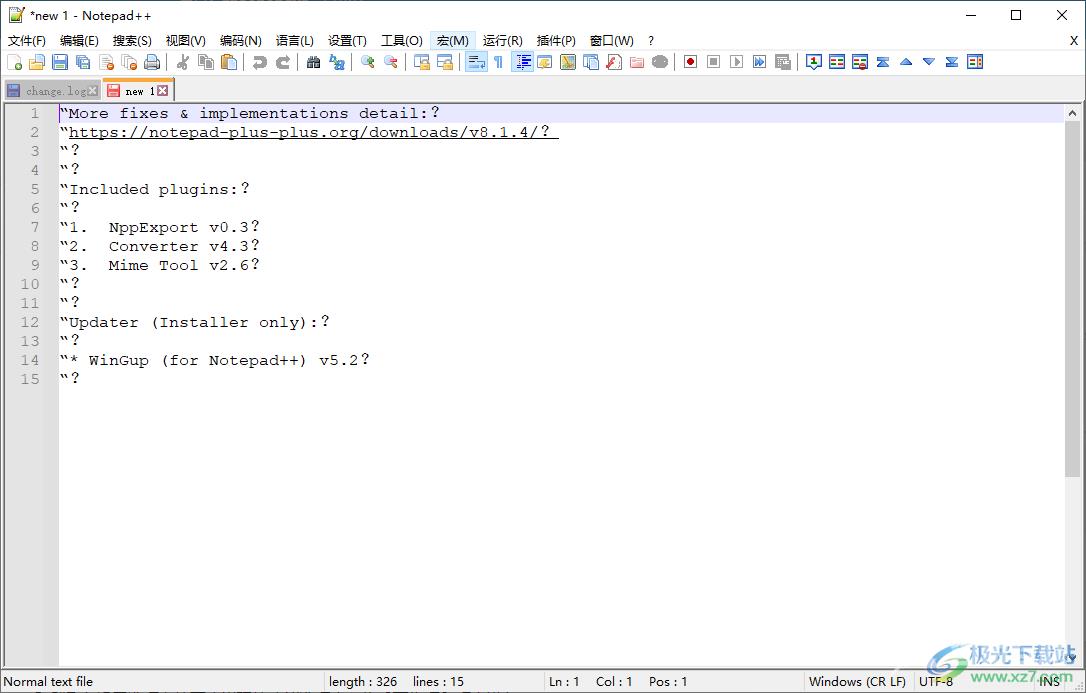Open the 文件(F) menu
Image resolution: width=1086 pixels, height=693 pixels.
click(x=27, y=41)
